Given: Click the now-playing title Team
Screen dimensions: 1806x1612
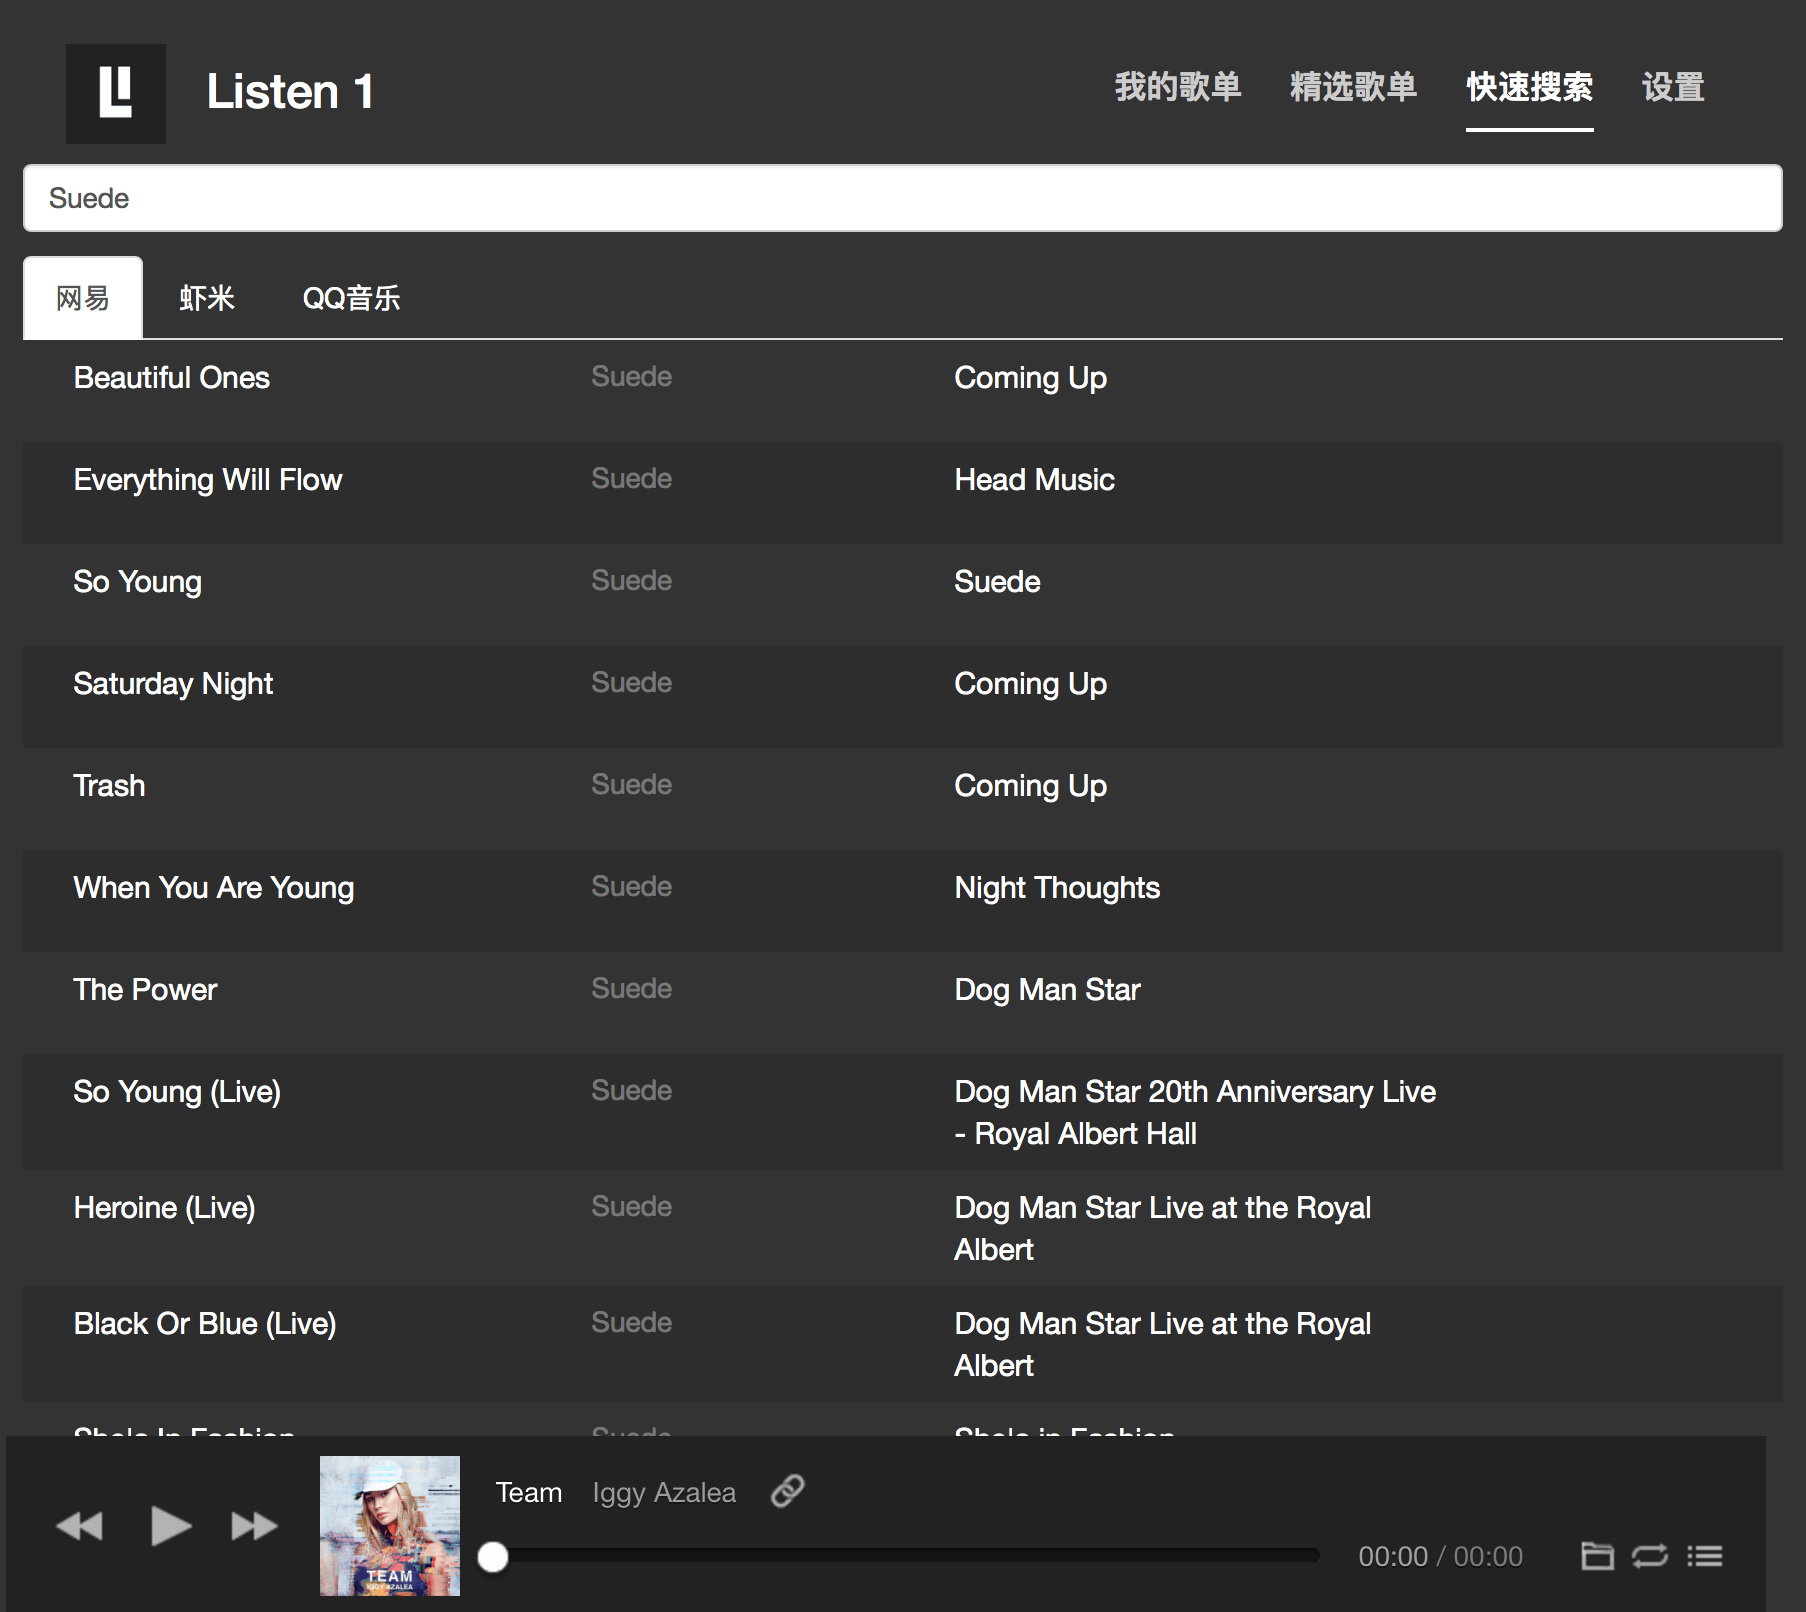Looking at the screenshot, I should point(529,1492).
